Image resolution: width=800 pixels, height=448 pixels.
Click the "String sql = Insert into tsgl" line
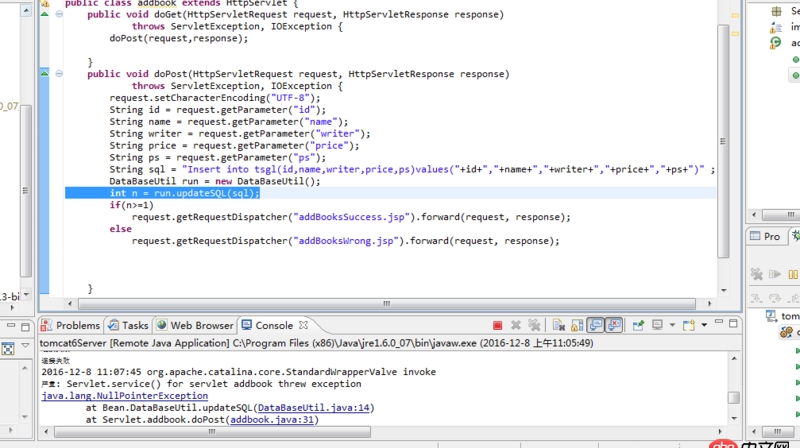(412, 169)
